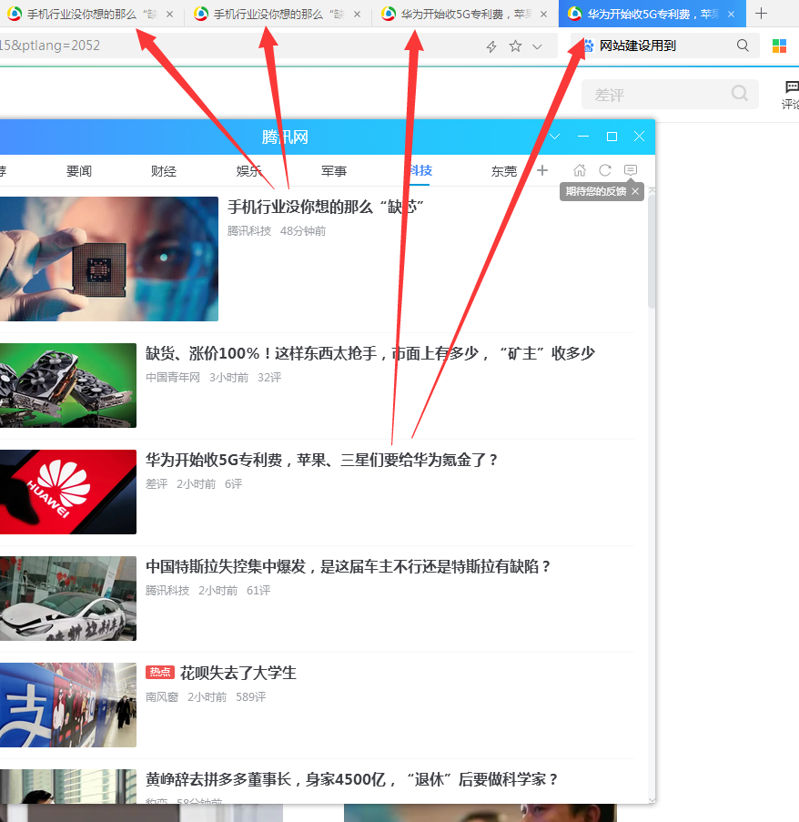799x822 pixels.
Task: Select the 军事 channel tab
Action: click(x=334, y=171)
